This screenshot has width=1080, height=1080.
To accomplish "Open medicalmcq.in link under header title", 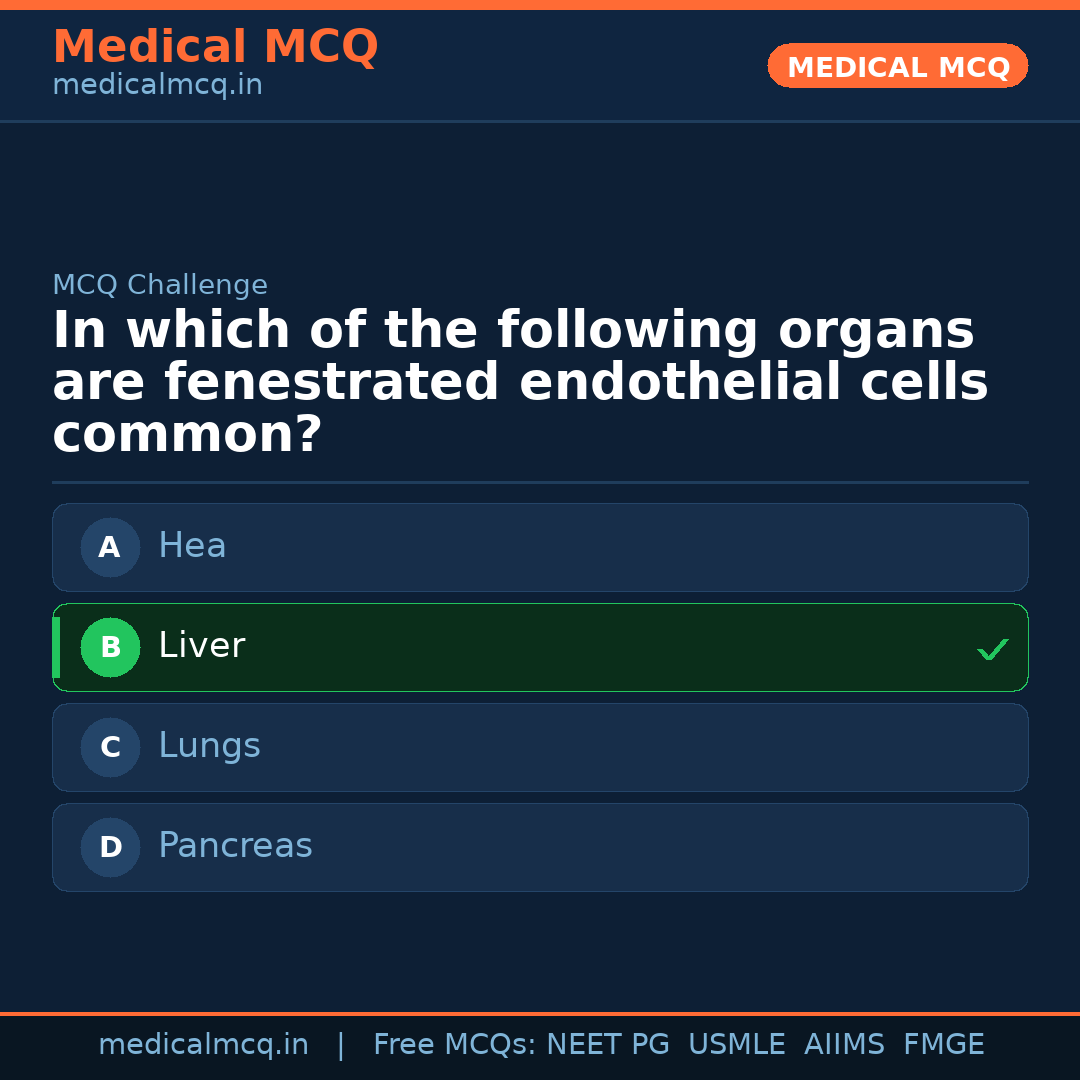I will 157,86.
